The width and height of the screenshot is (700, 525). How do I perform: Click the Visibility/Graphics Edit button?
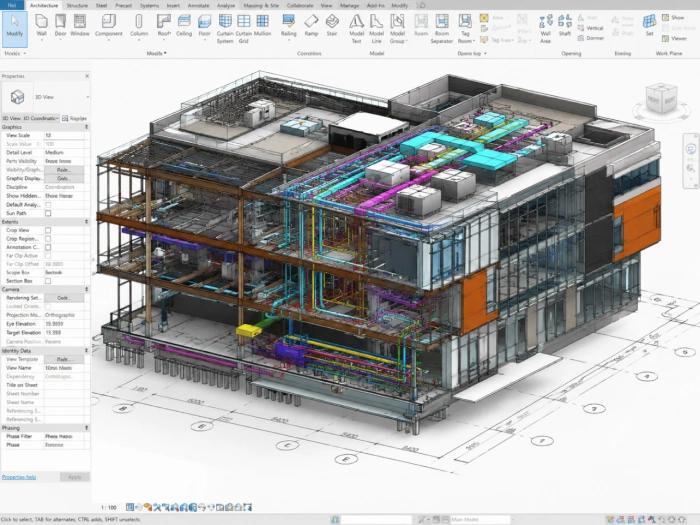[63, 170]
